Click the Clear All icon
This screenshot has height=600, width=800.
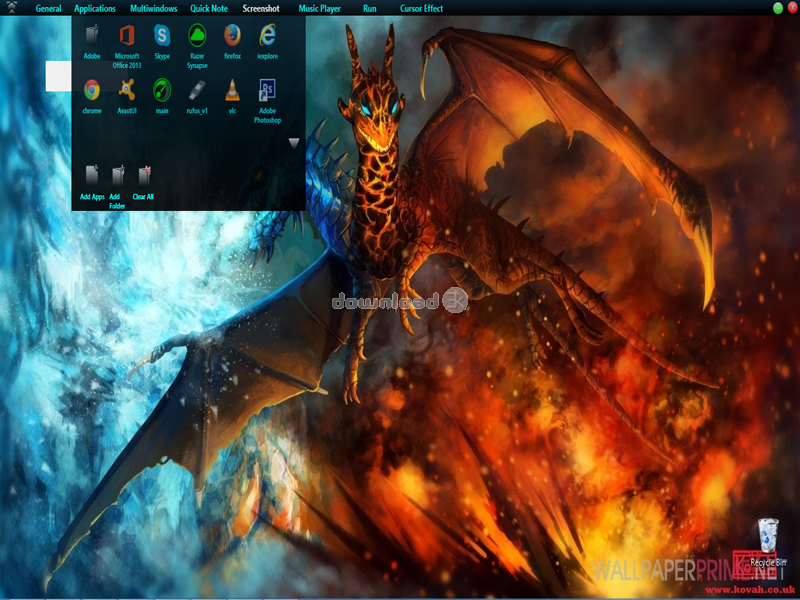[x=144, y=175]
